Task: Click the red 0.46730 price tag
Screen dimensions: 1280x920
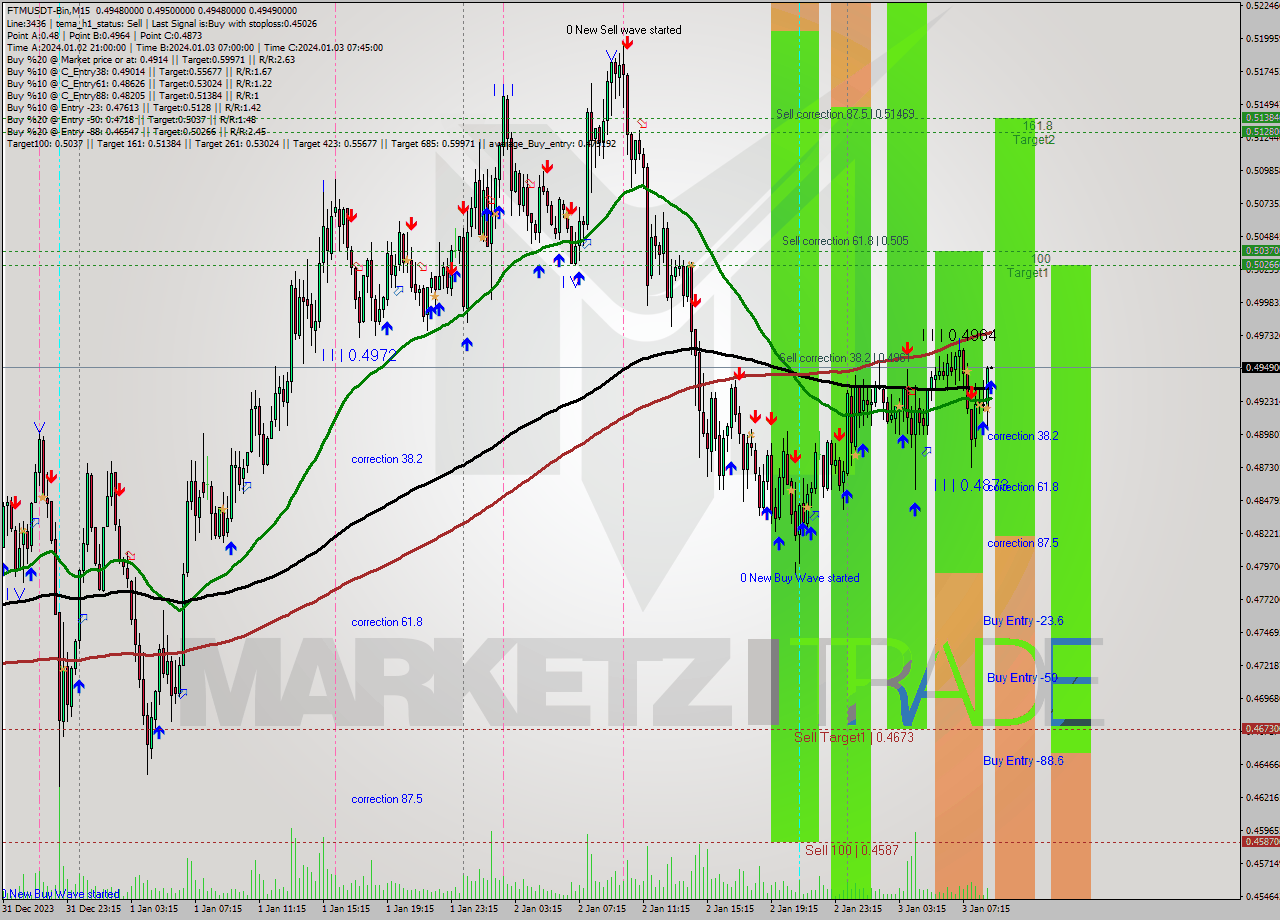Action: (x=1260, y=729)
